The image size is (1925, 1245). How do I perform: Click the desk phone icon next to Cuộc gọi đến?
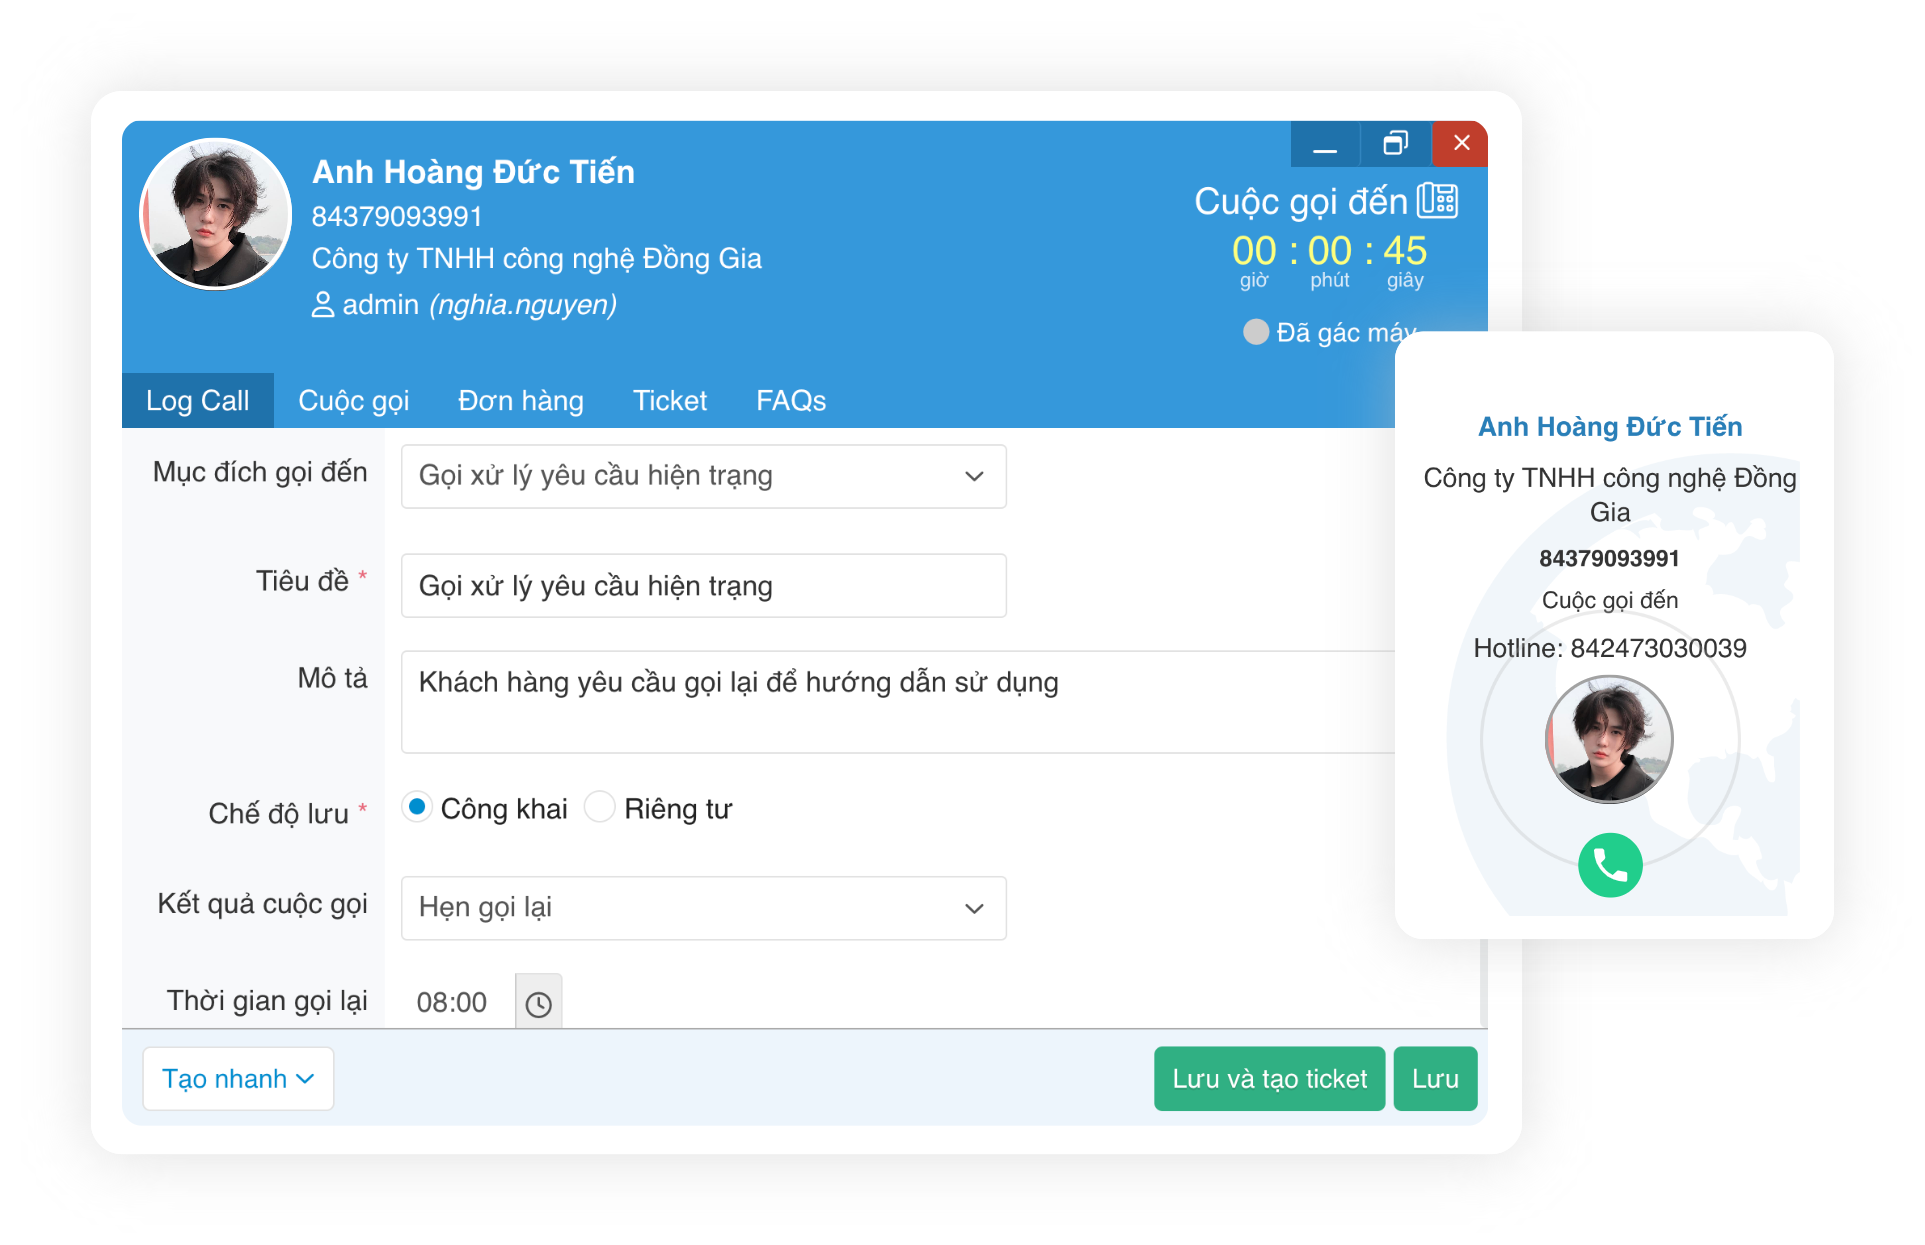point(1438,201)
